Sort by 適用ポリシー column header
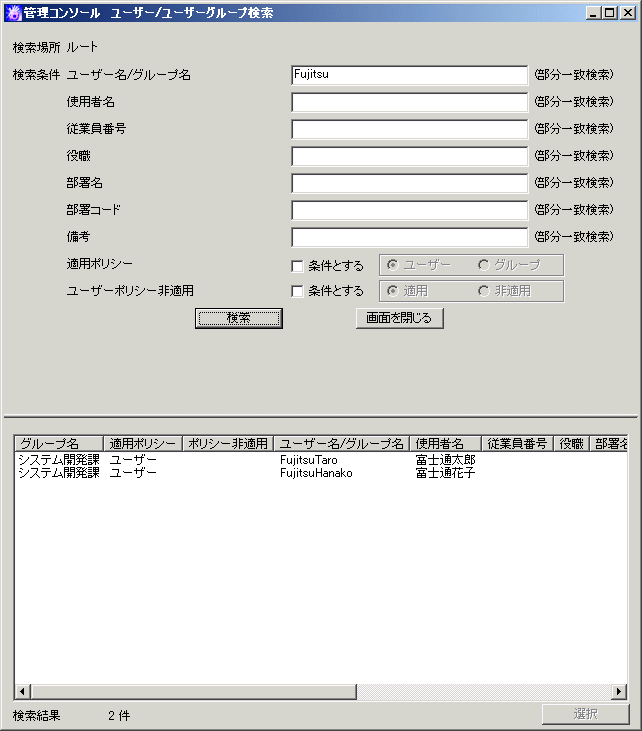The image size is (642, 731). 143,443
